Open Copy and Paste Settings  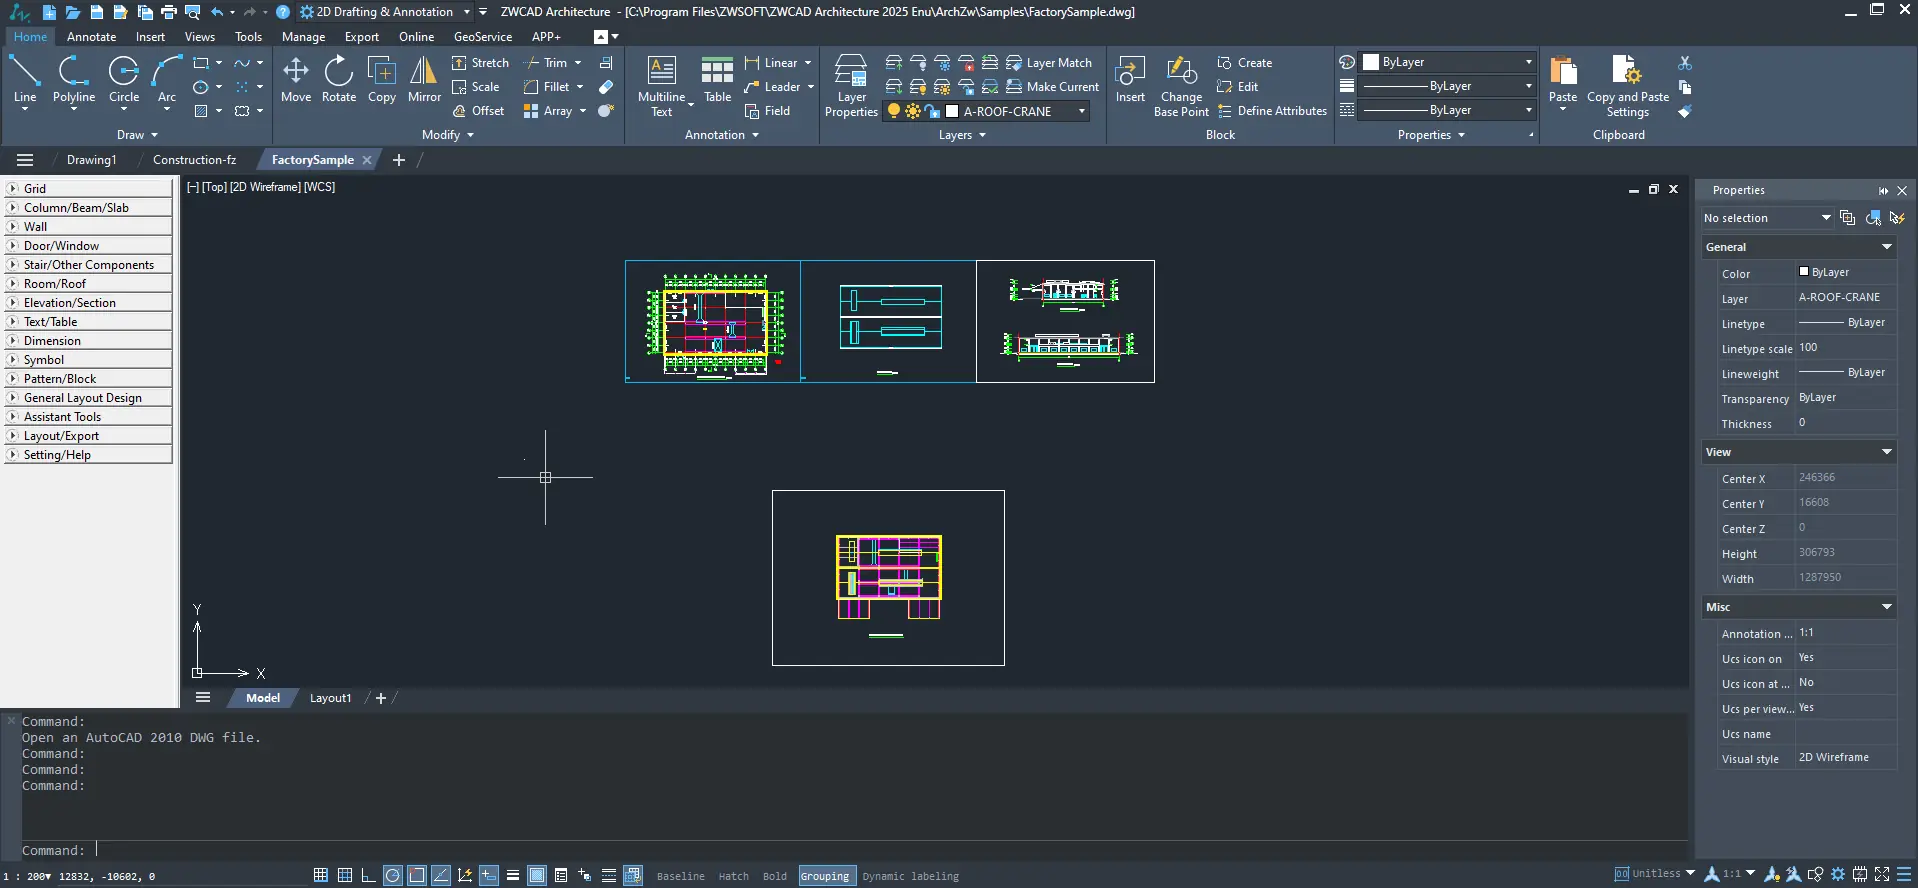1628,86
